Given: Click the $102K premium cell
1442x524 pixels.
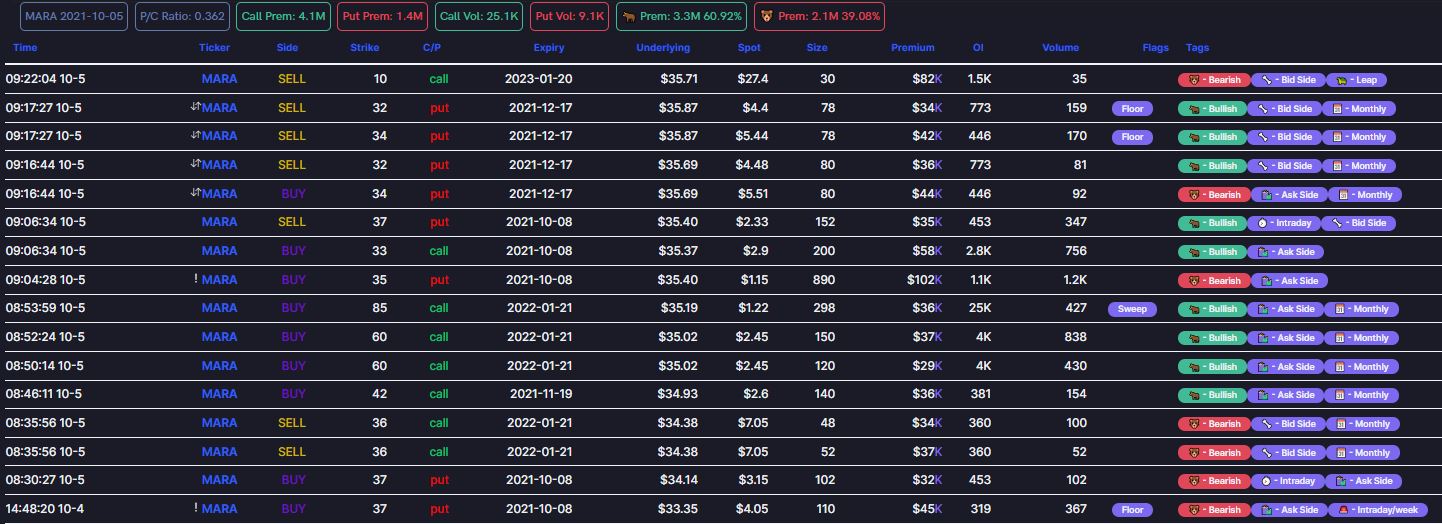Looking at the screenshot, I should pyautogui.click(x=924, y=280).
